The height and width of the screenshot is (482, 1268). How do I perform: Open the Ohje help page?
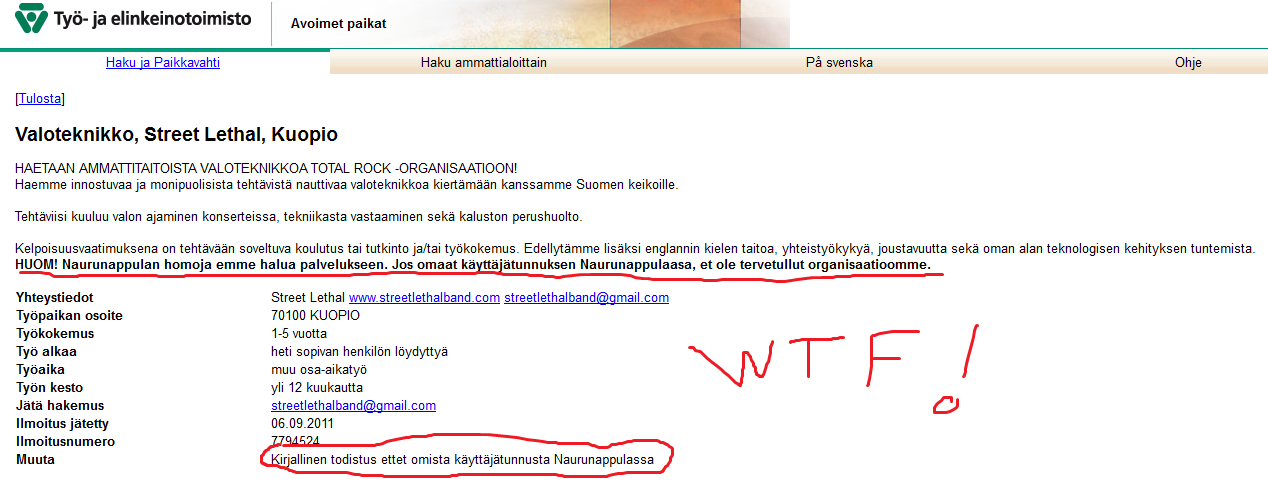[x=1188, y=62]
